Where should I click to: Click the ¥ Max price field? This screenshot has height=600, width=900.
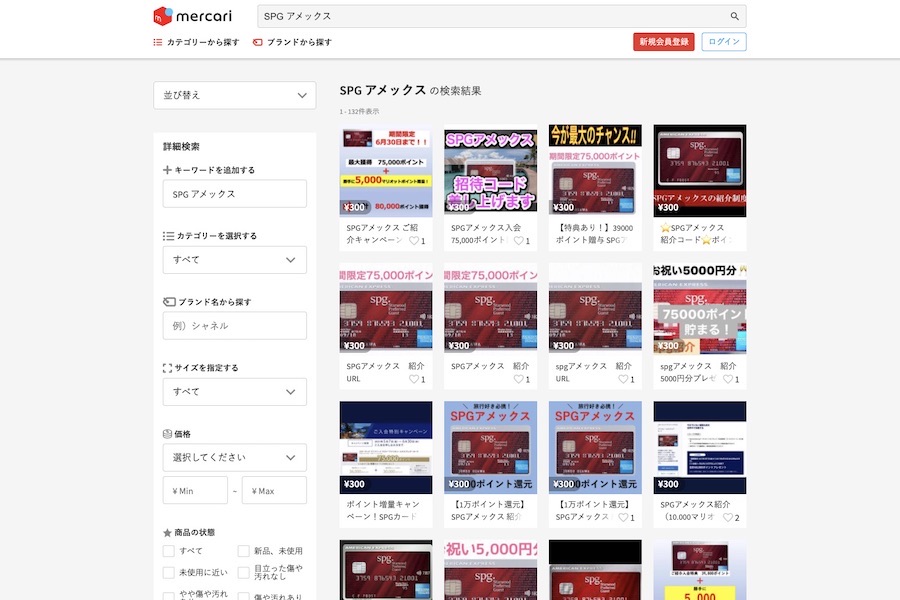(x=274, y=491)
